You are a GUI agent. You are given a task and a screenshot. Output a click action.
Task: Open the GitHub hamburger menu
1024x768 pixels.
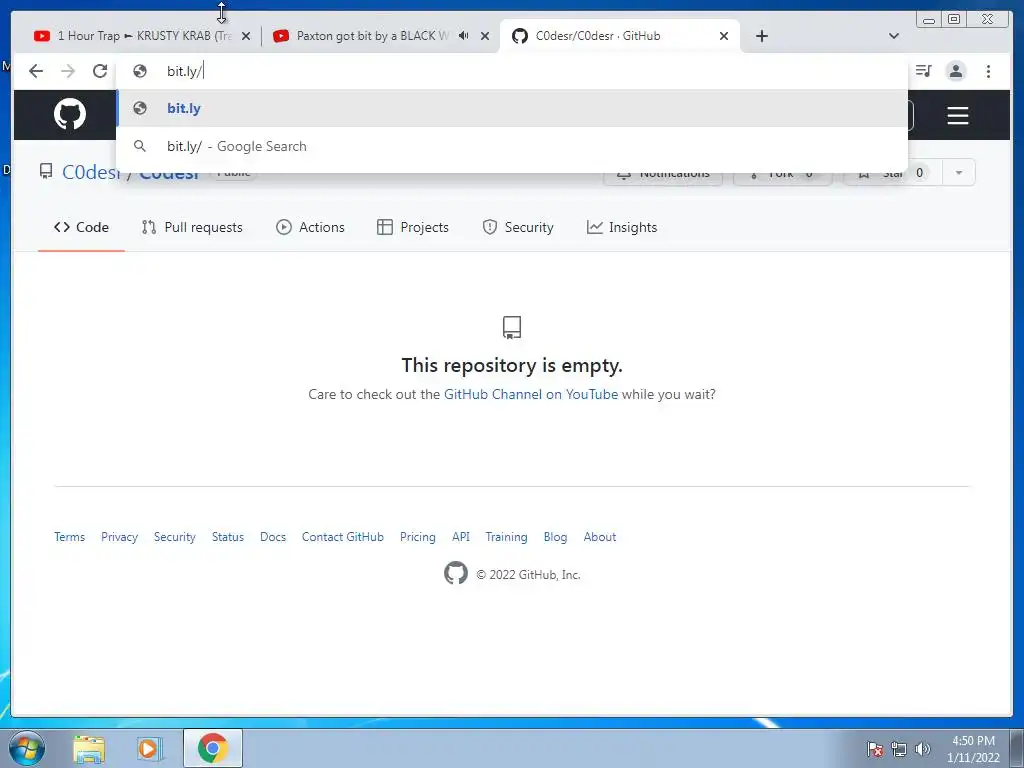957,116
